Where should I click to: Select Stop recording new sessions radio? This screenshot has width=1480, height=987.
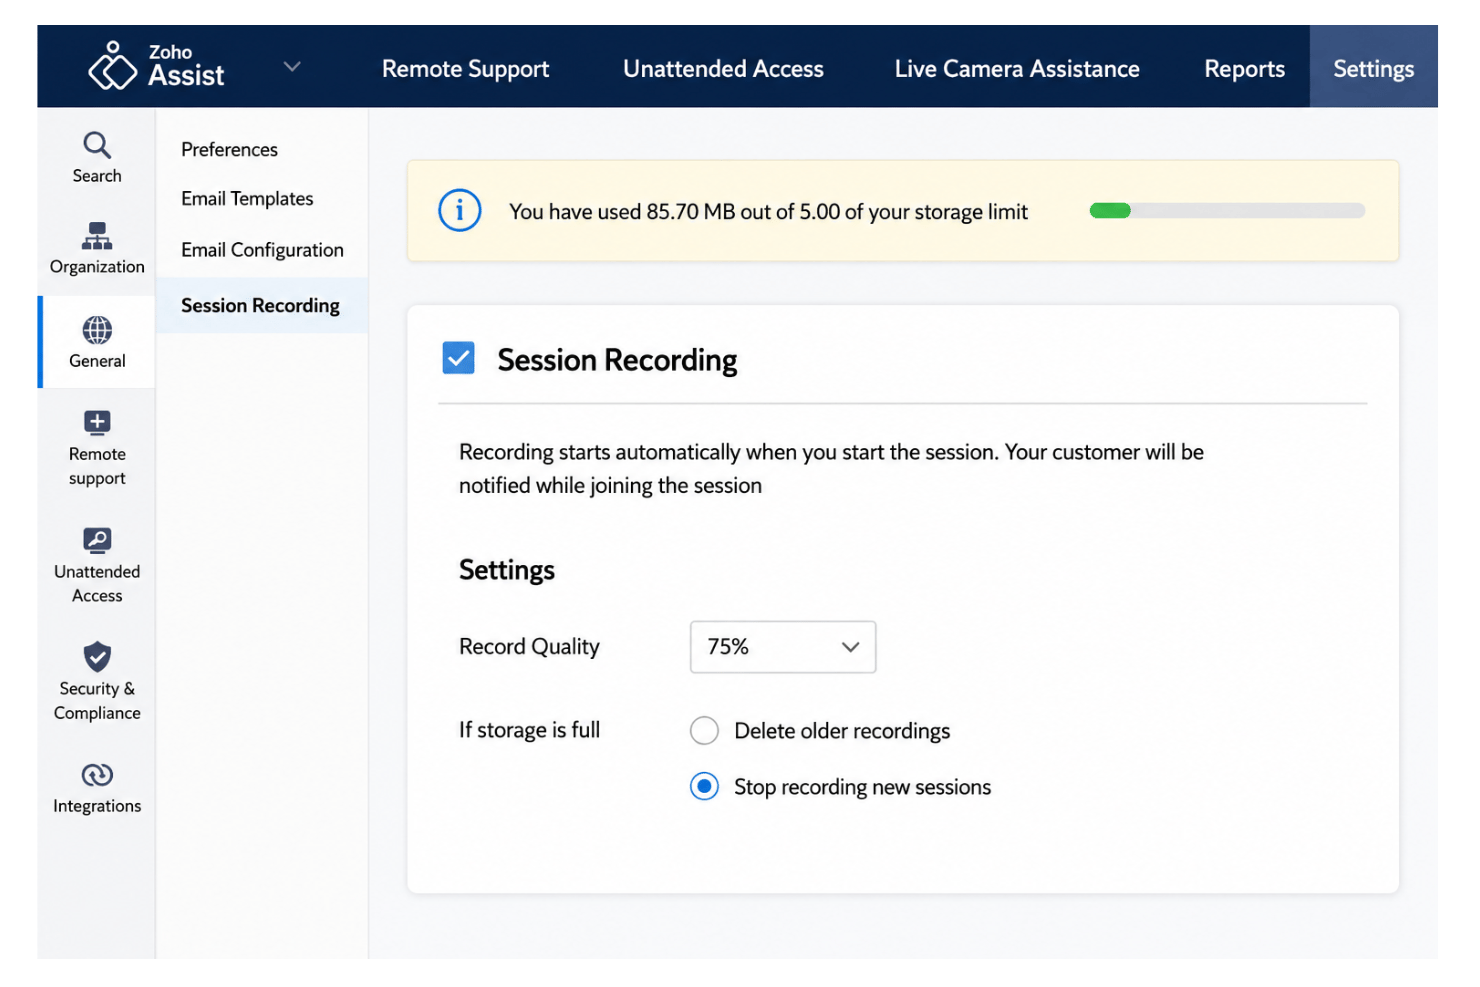point(704,787)
